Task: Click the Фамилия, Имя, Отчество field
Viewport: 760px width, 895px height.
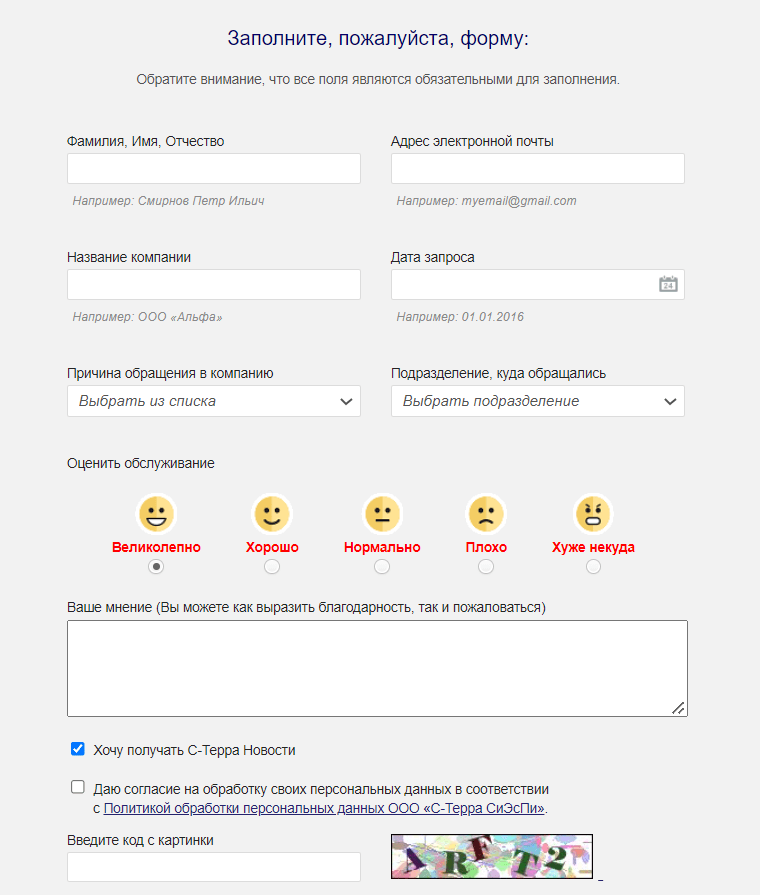Action: (214, 168)
